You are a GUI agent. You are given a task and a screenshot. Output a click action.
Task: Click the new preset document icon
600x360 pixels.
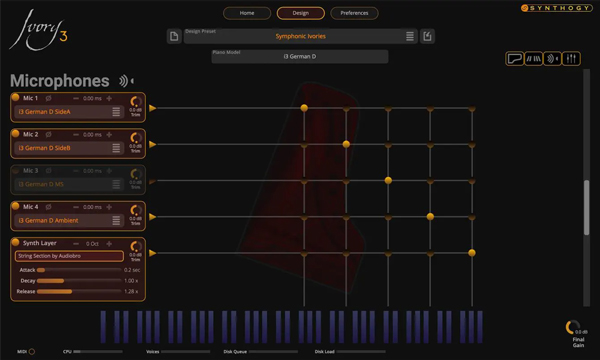[x=174, y=36]
